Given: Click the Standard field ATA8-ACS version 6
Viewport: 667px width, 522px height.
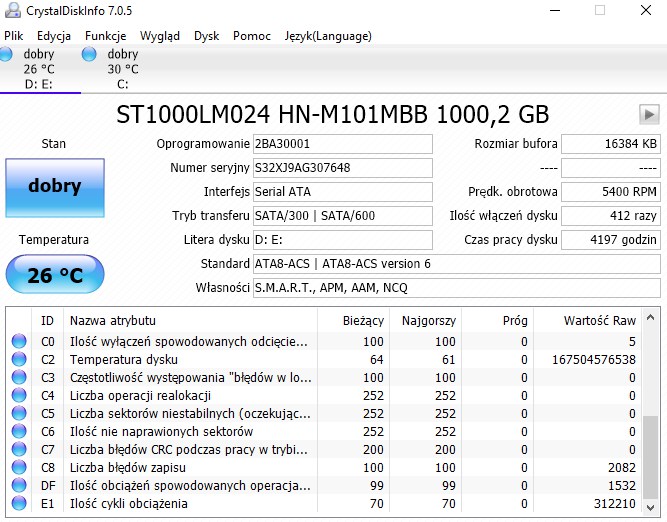Looking at the screenshot, I should 456,264.
